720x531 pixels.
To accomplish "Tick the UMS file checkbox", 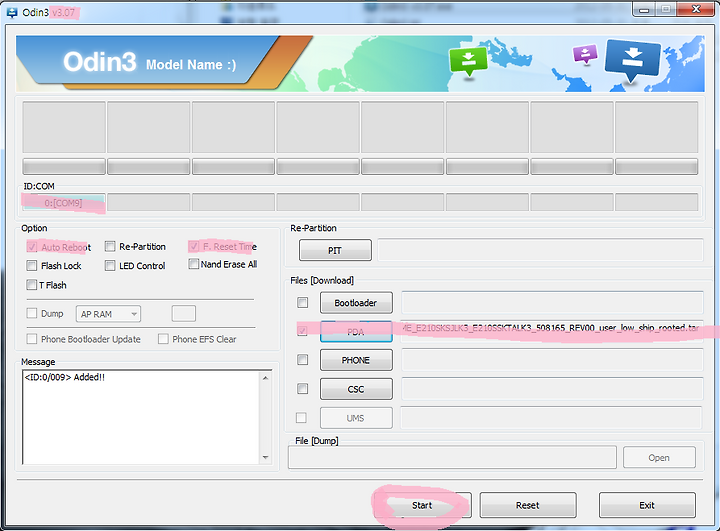I will click(x=301, y=418).
